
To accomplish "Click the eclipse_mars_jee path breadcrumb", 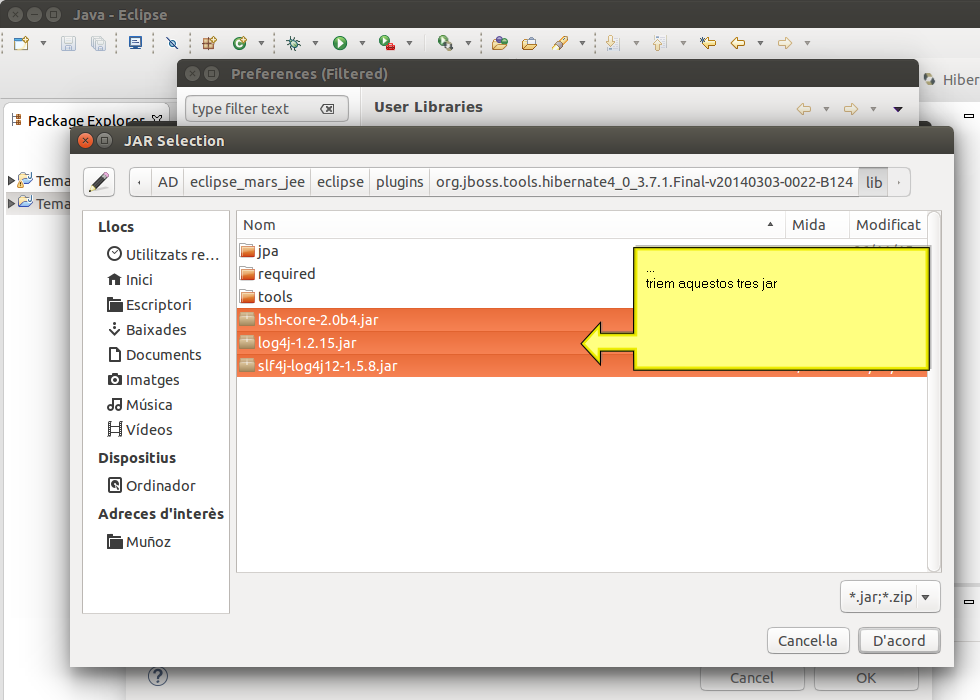I will [247, 182].
